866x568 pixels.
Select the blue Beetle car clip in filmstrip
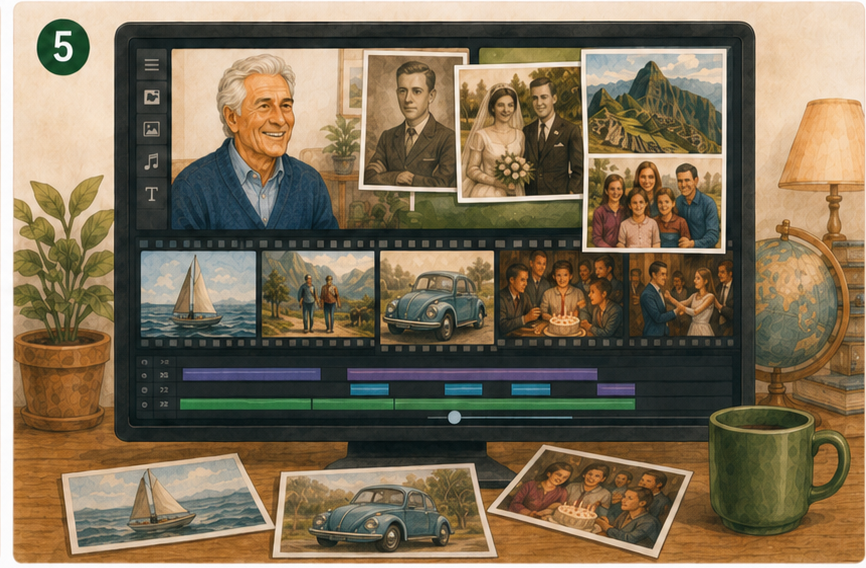[437, 297]
